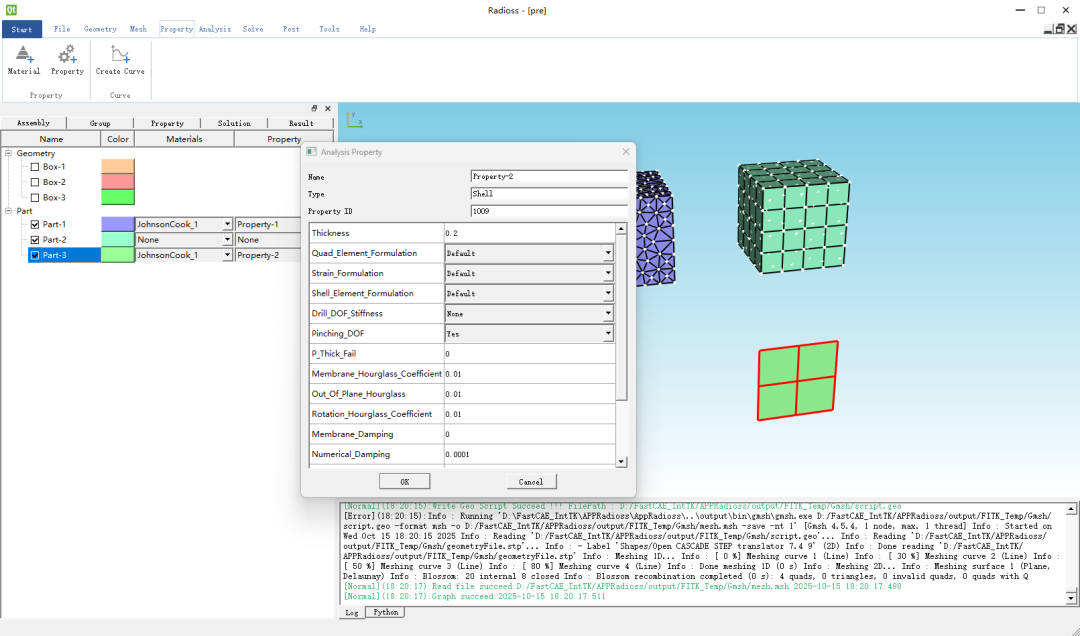
Task: Close the left dock panel
Action: point(327,109)
